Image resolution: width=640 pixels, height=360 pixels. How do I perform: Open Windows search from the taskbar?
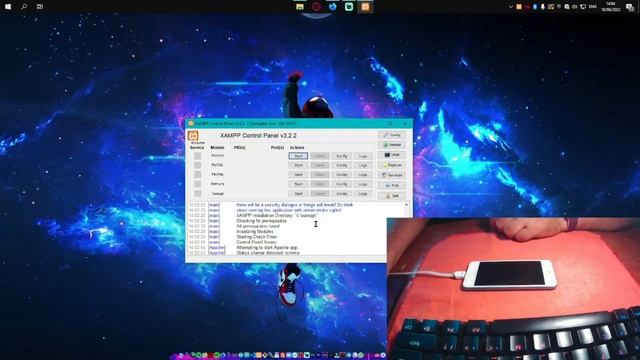click(x=24, y=7)
